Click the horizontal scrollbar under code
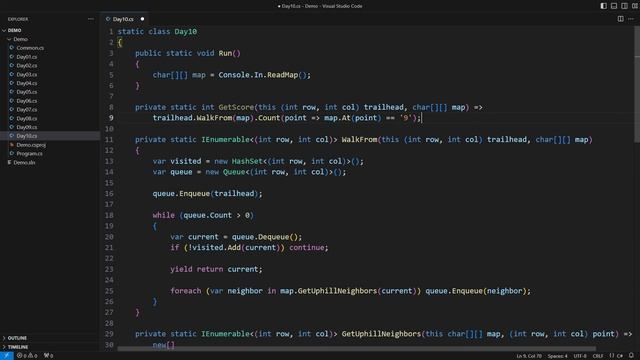 pyautogui.click(x=356, y=349)
